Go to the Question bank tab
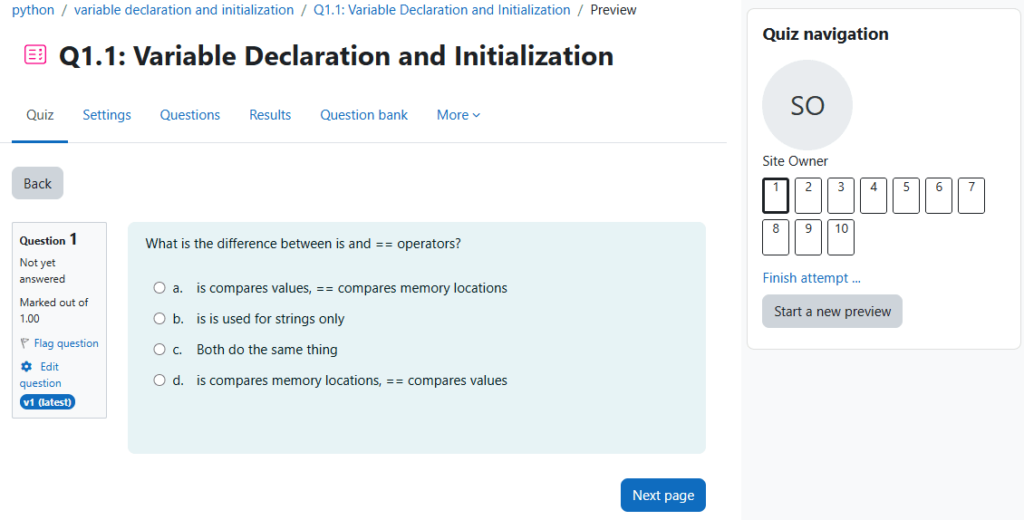 (x=364, y=115)
